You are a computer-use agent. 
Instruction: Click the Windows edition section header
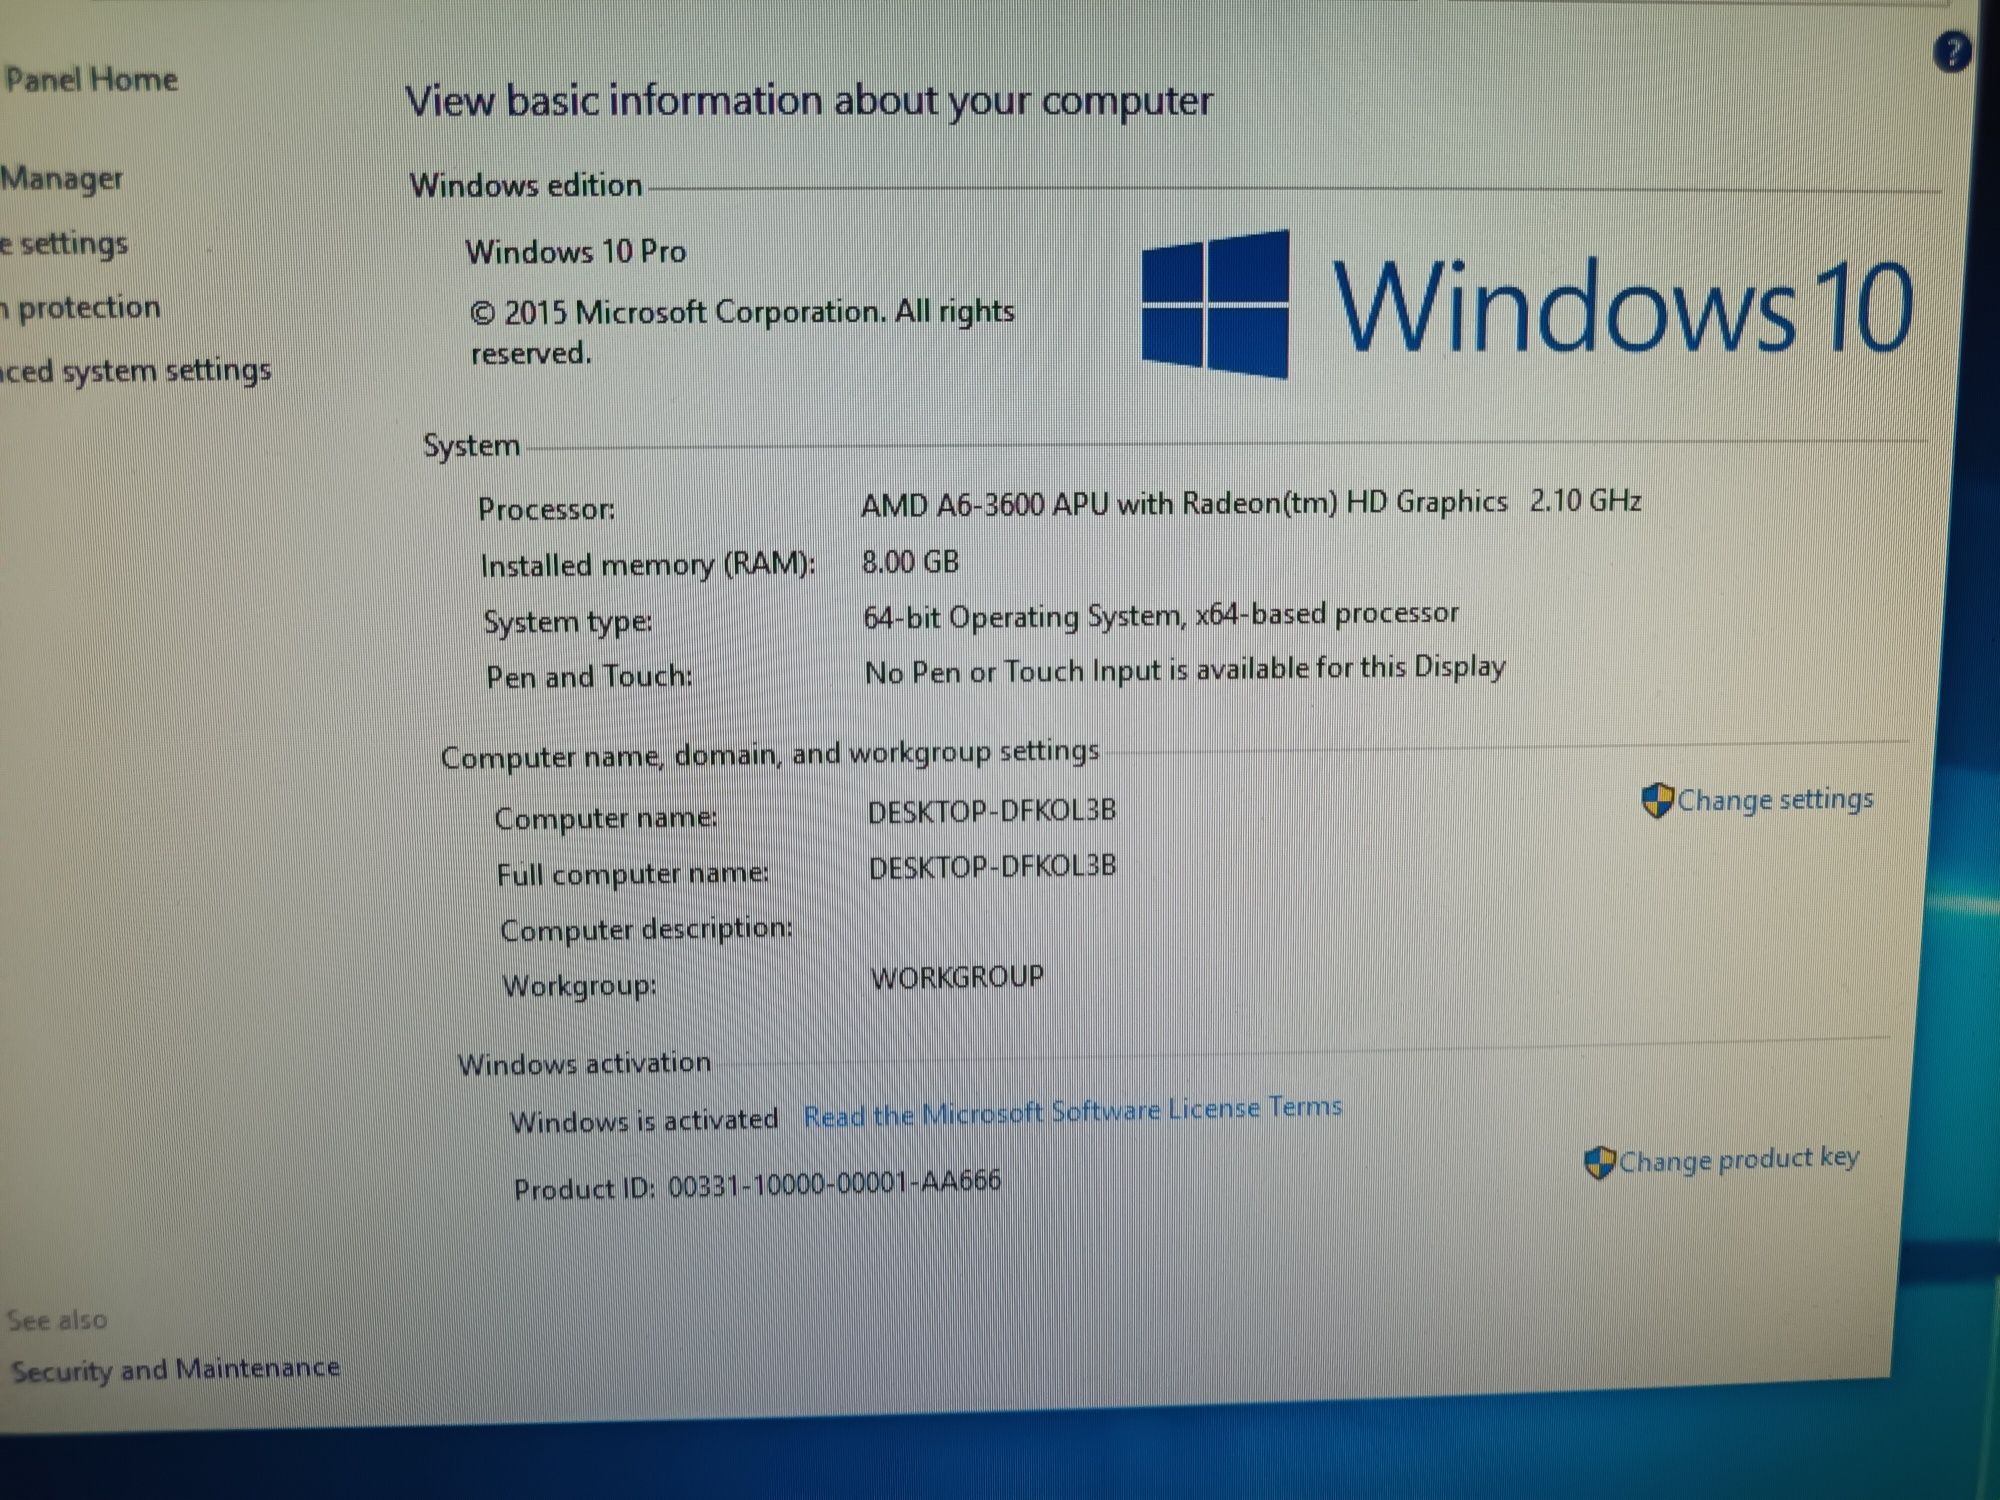(526, 186)
